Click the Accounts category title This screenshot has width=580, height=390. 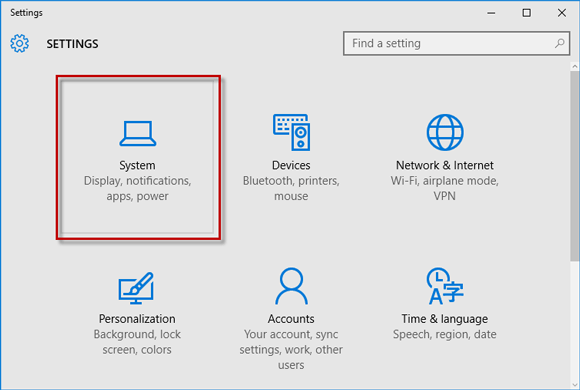tap(291, 319)
